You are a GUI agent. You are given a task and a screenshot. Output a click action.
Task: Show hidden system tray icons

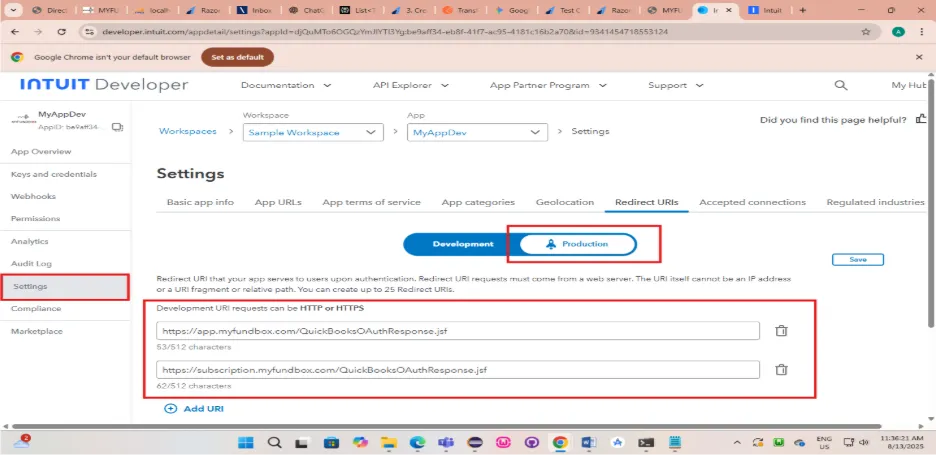[x=737, y=443]
